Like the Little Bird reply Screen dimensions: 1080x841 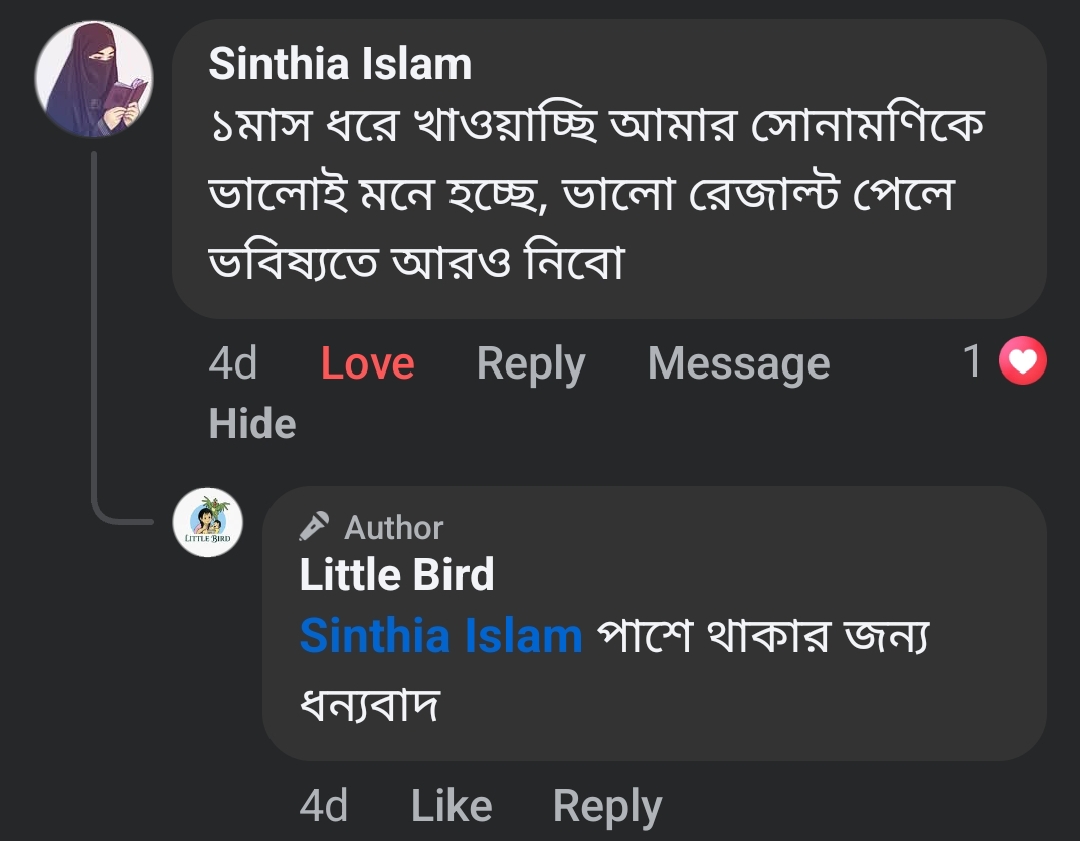point(451,806)
